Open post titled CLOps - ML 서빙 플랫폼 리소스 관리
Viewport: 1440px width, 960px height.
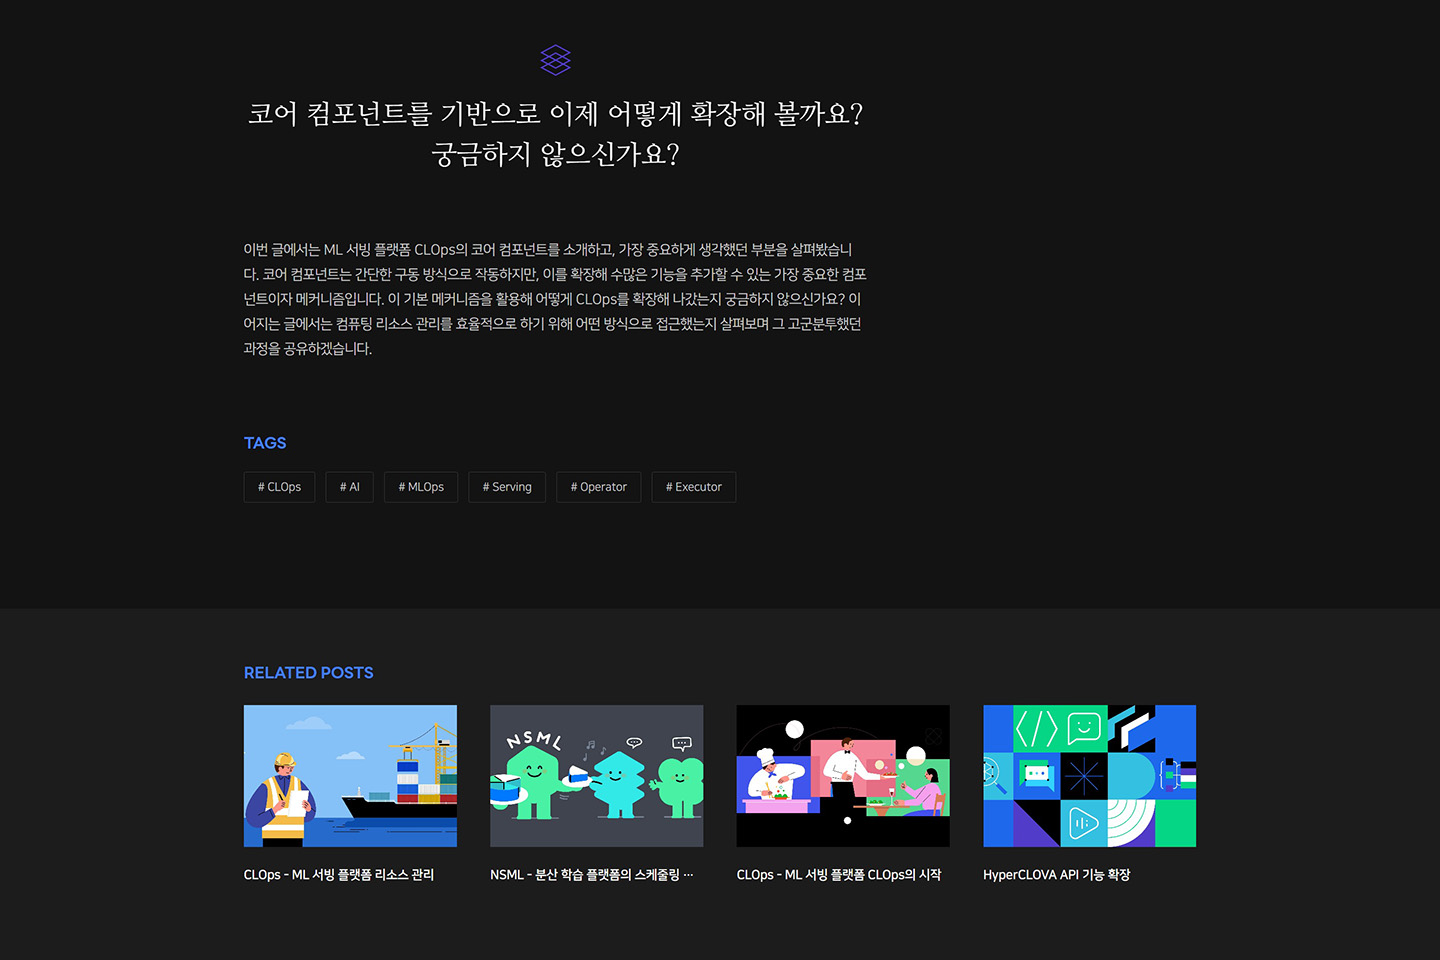pyautogui.click(x=339, y=875)
